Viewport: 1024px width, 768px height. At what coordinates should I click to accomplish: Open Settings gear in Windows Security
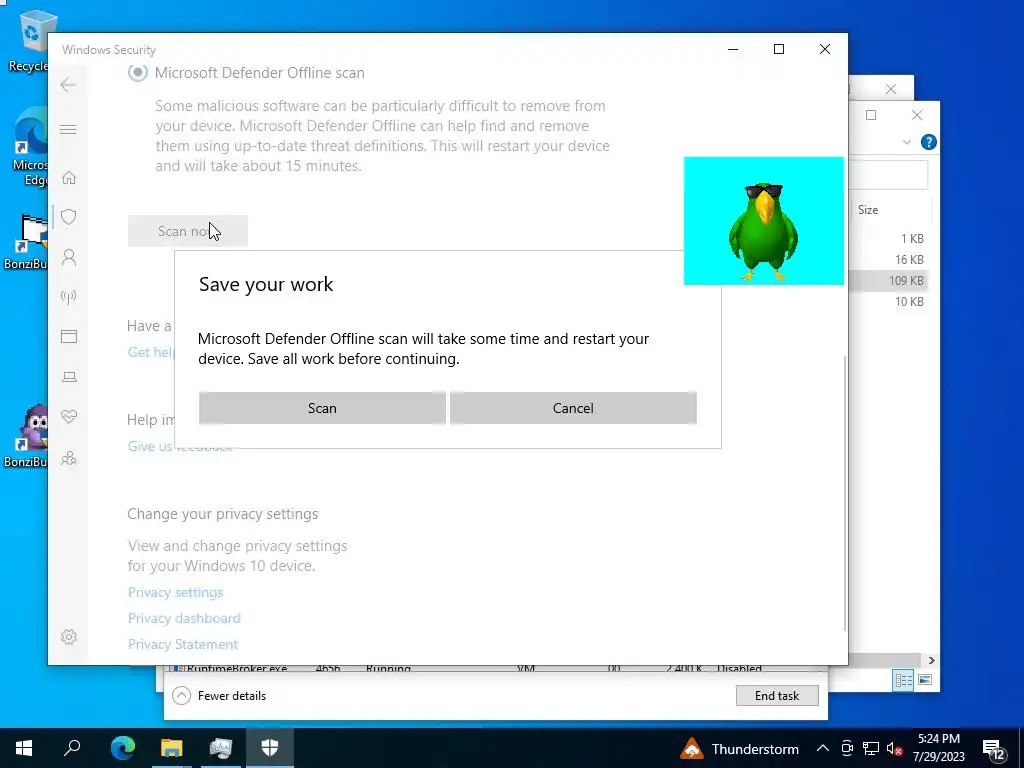69,637
